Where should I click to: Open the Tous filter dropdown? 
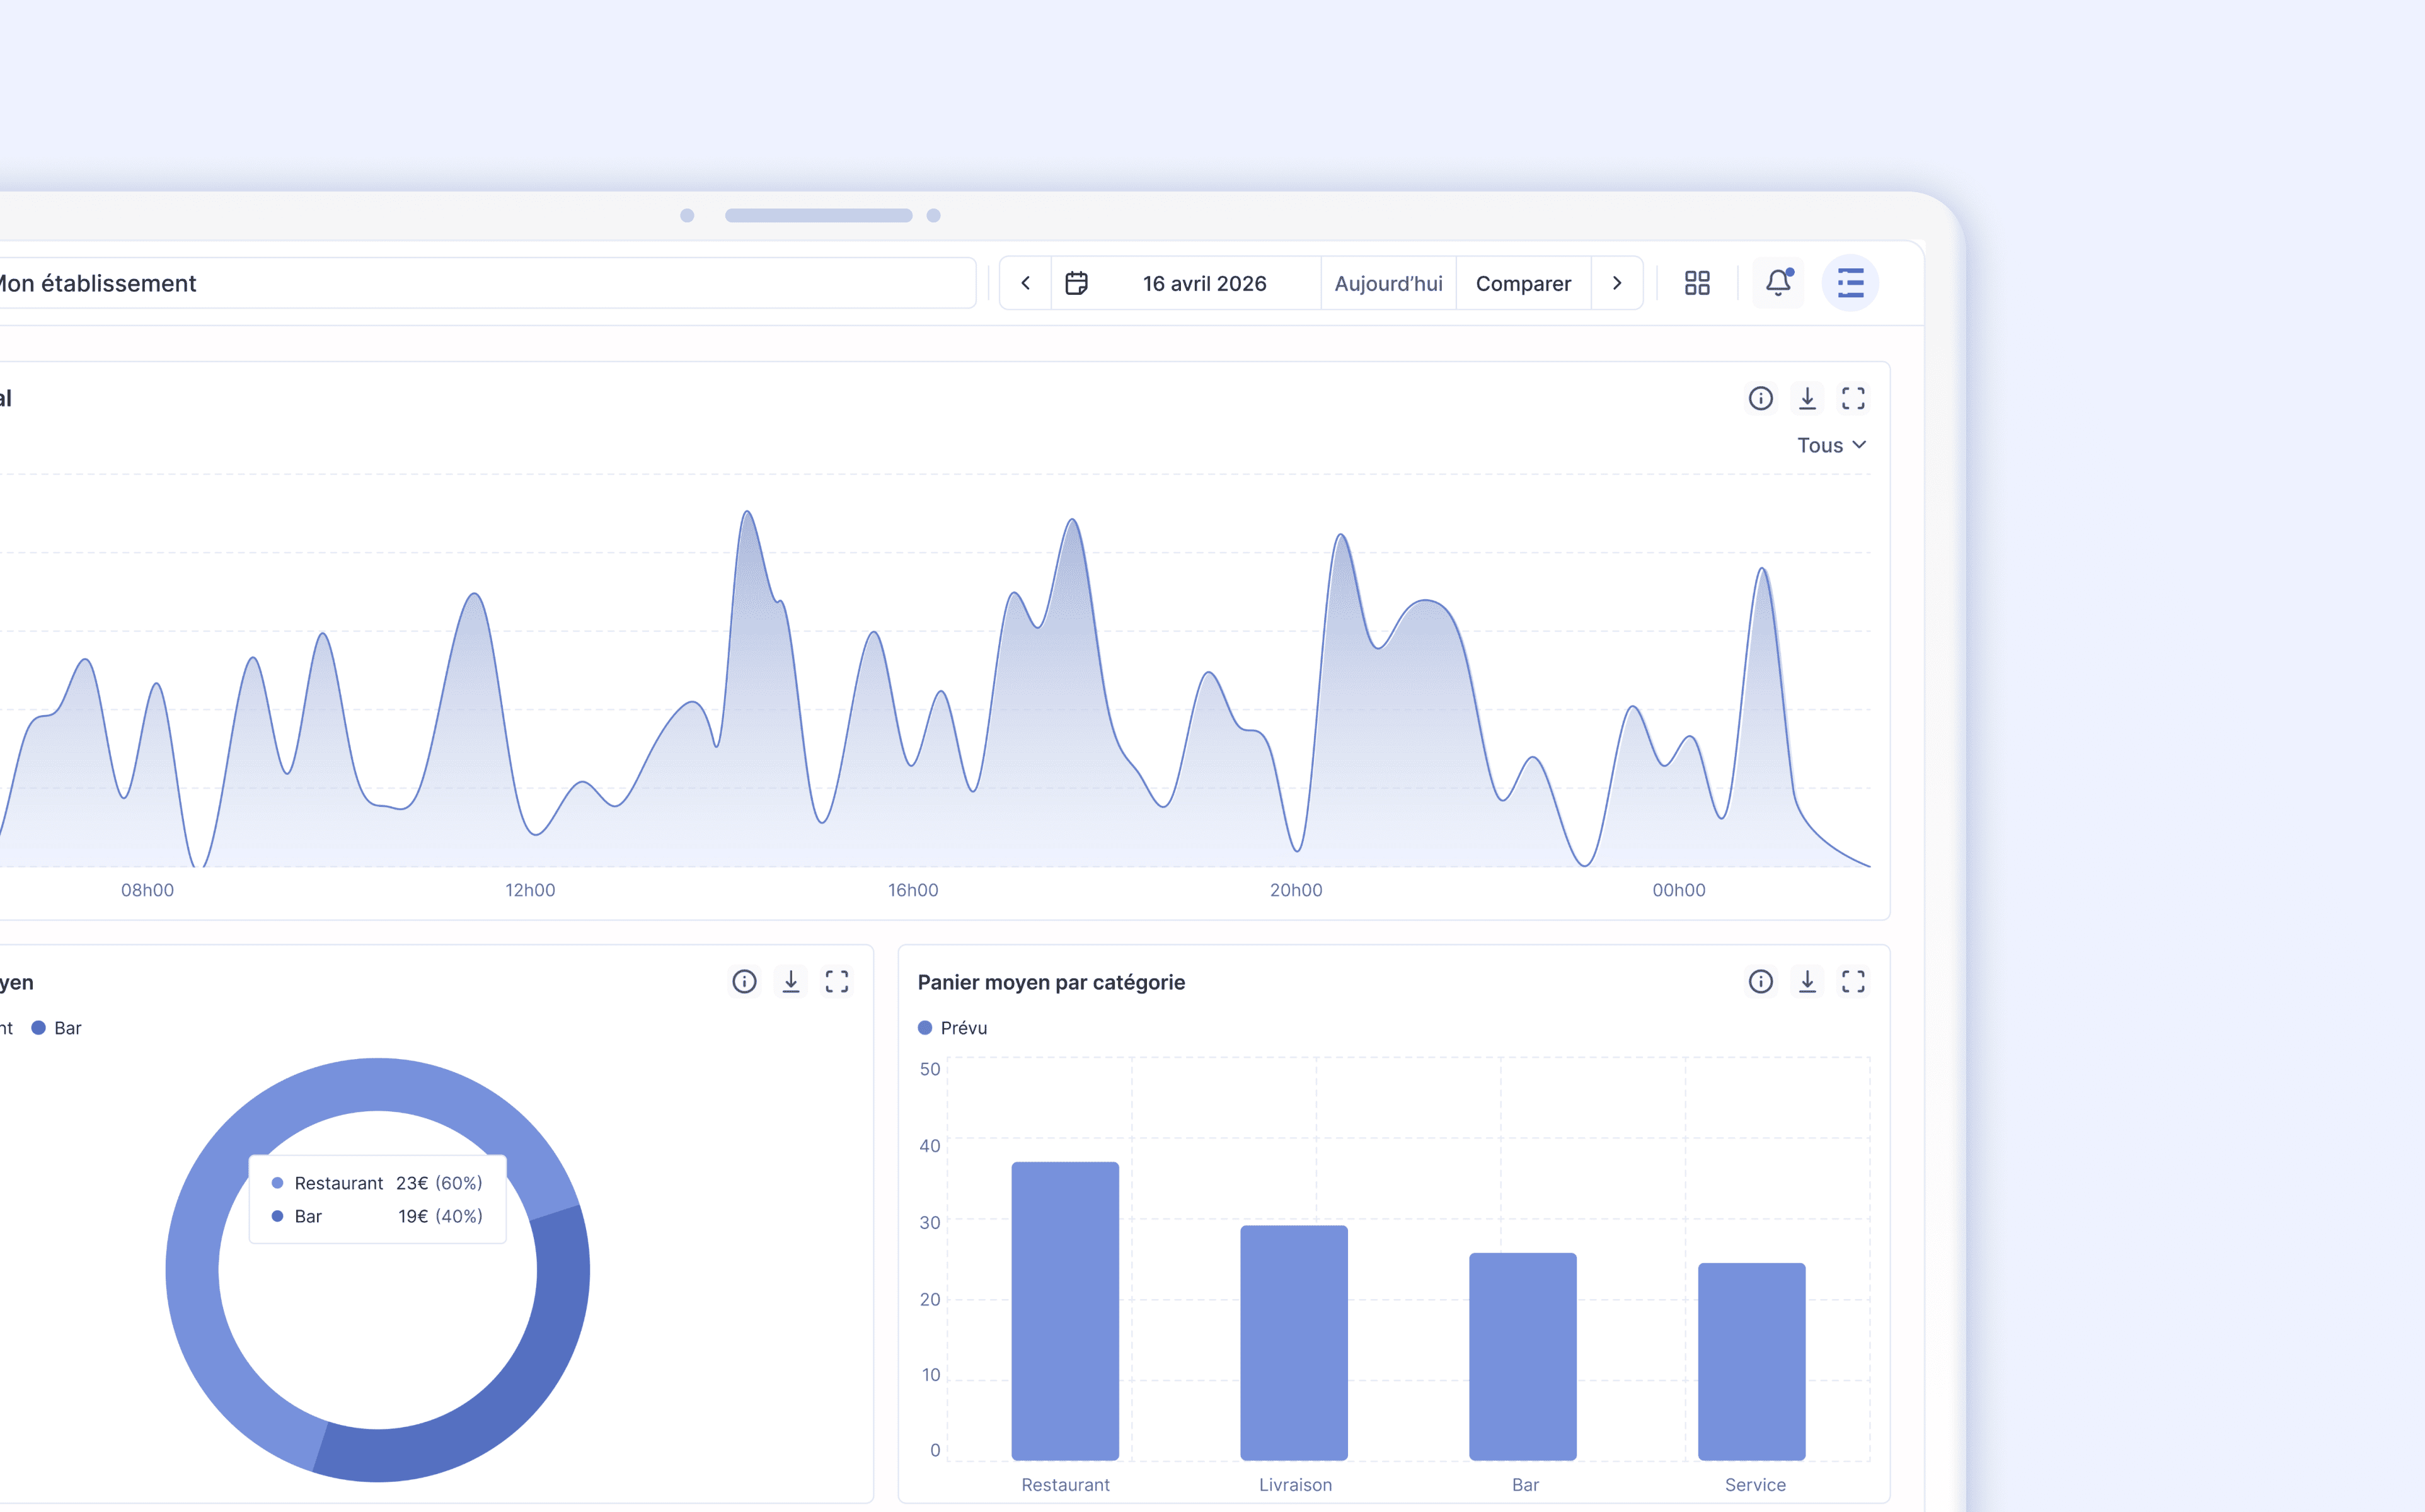point(1831,445)
